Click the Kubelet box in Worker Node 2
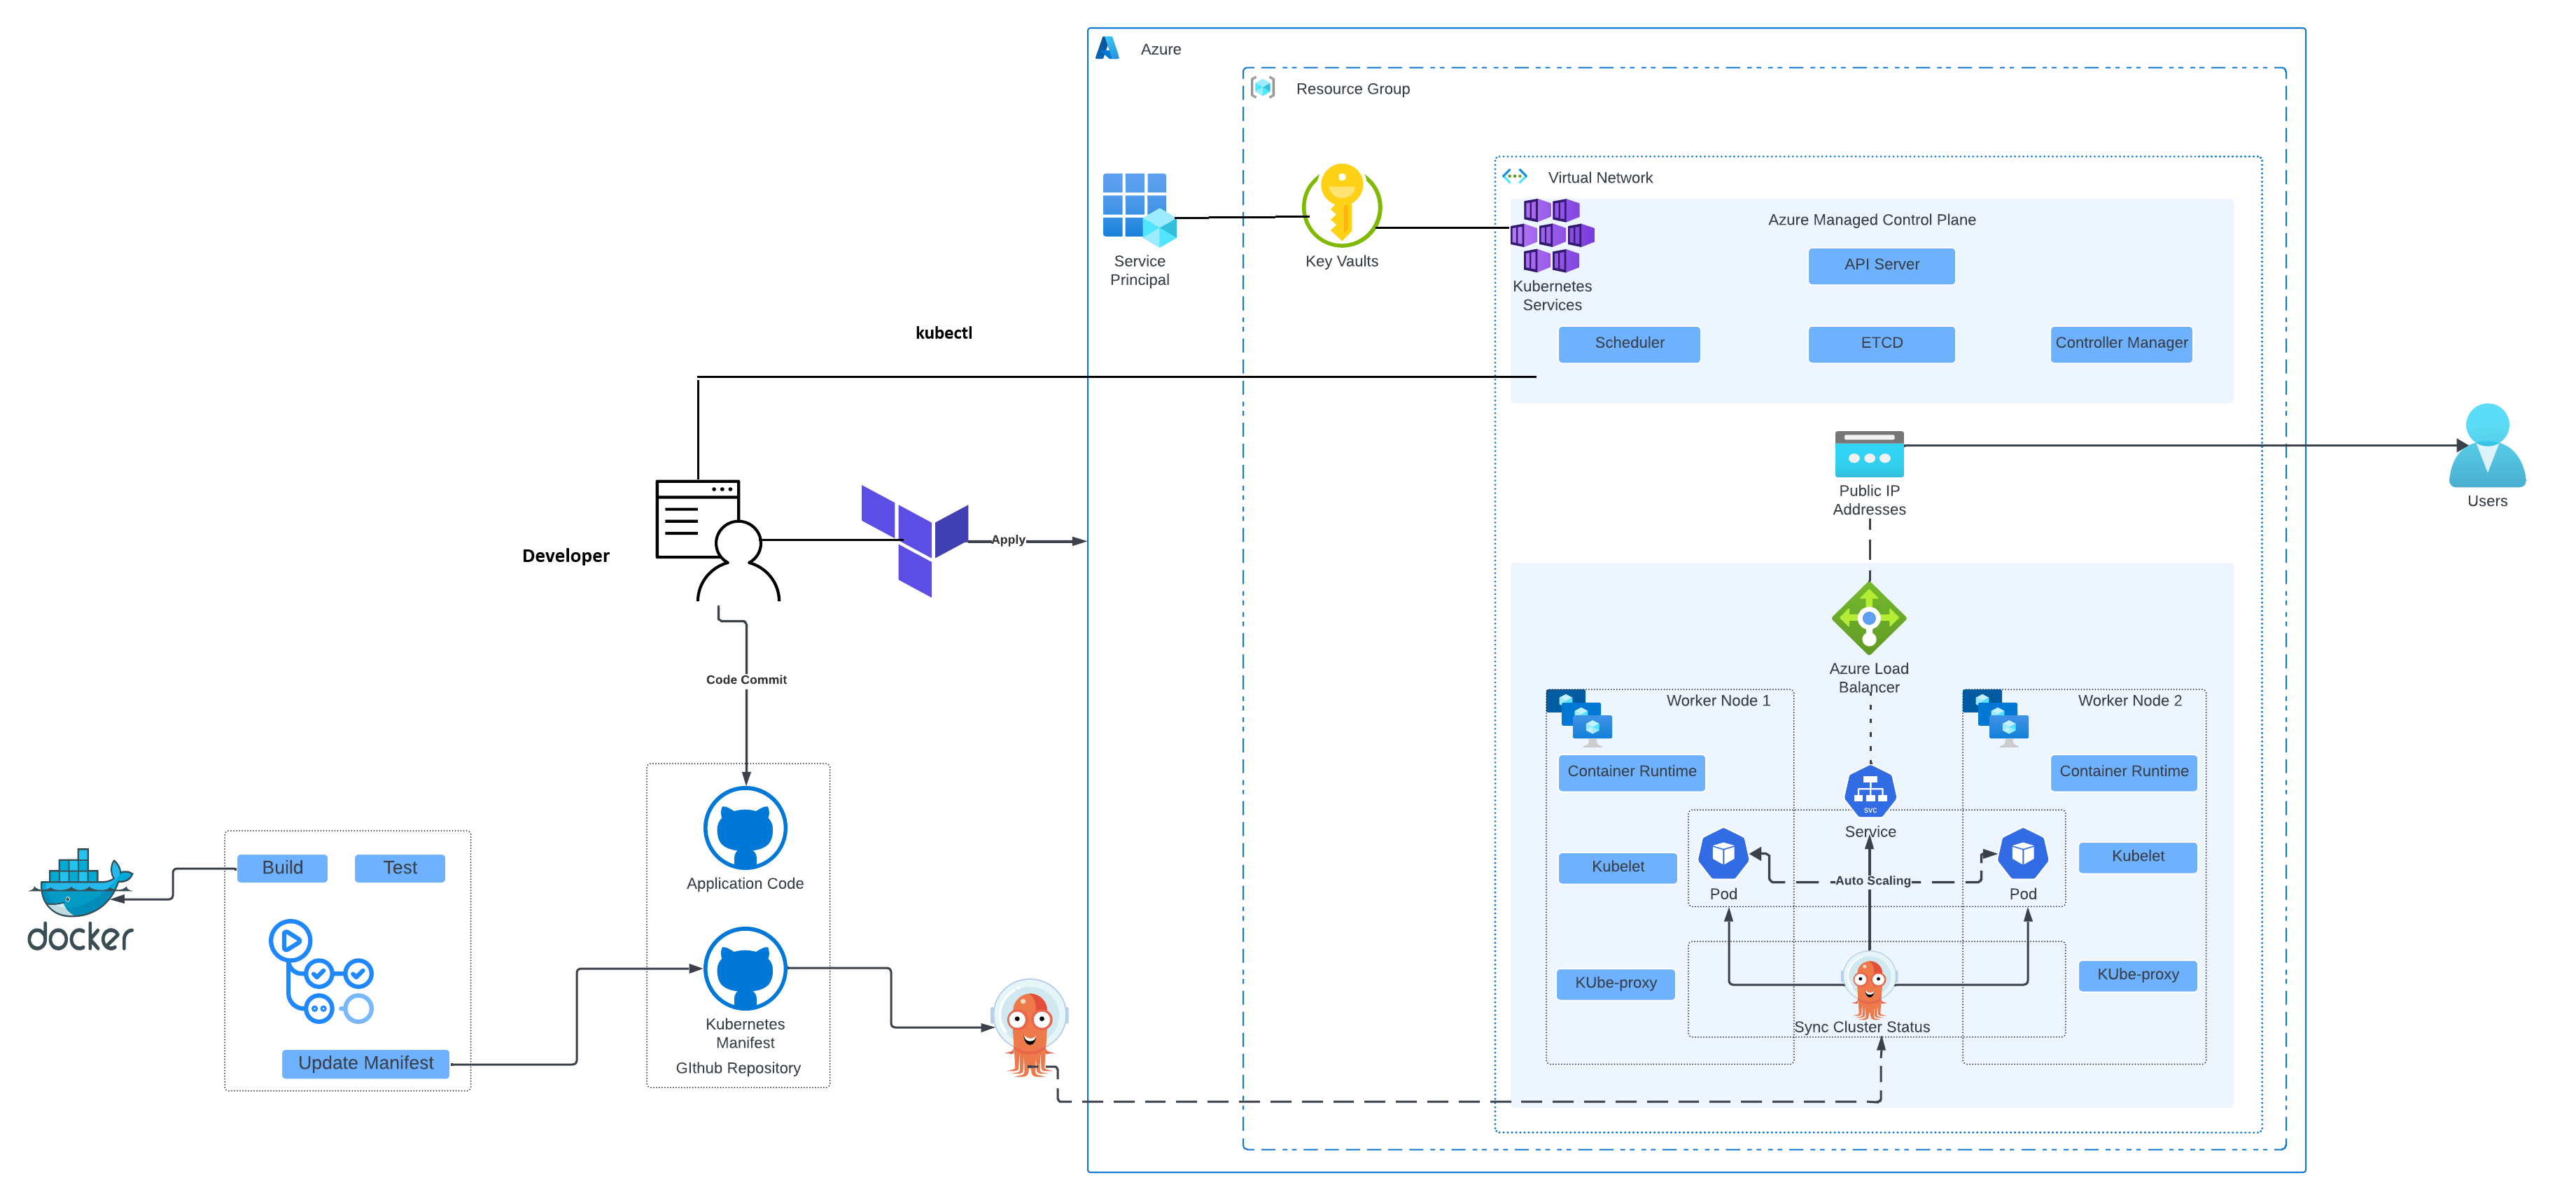The image size is (2576, 1201). click(x=2137, y=857)
